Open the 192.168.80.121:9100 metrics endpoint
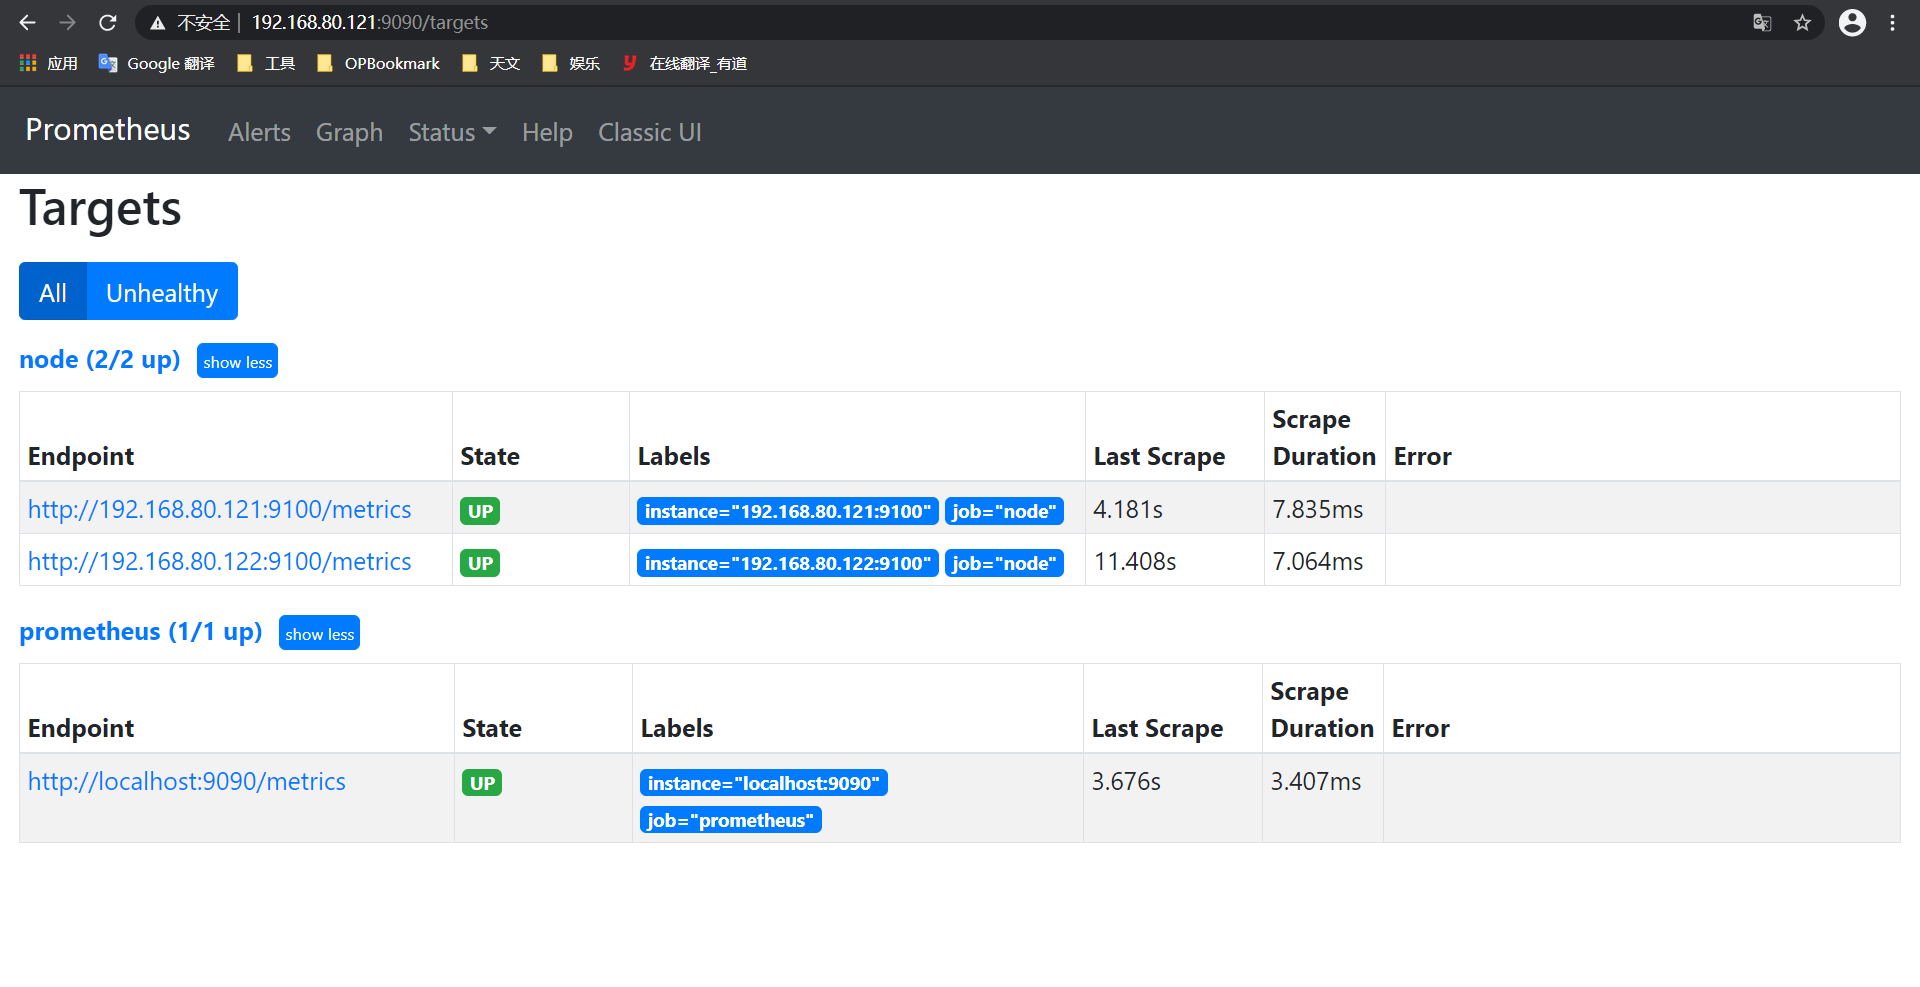Image resolution: width=1920 pixels, height=987 pixels. click(x=219, y=509)
